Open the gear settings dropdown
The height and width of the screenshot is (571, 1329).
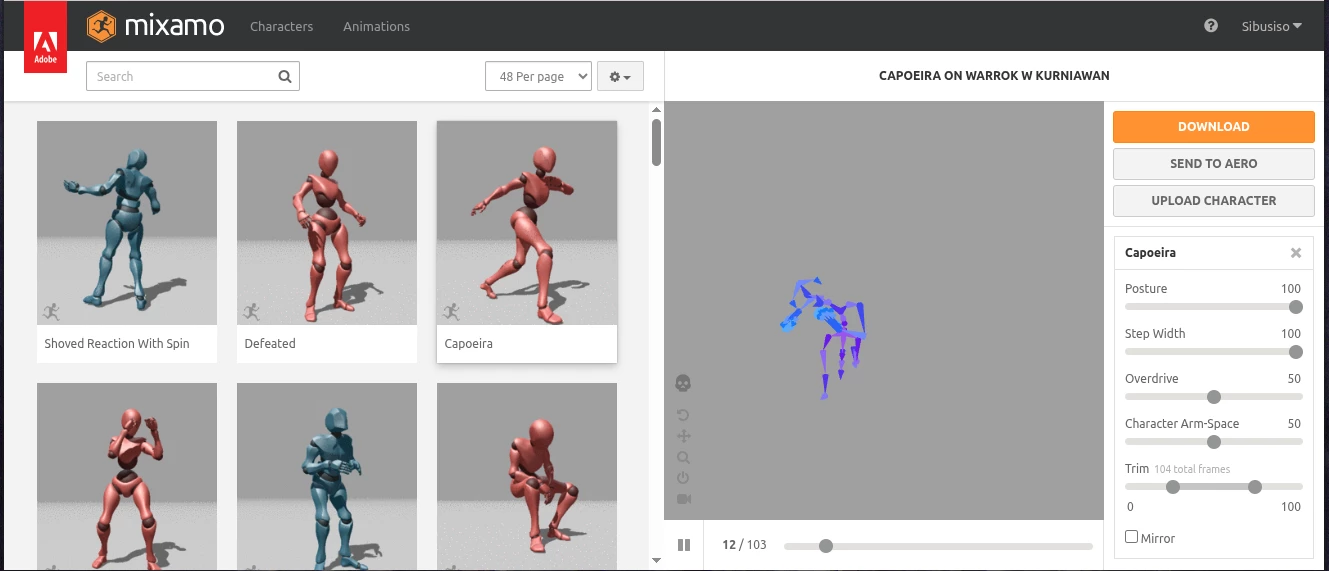[620, 76]
